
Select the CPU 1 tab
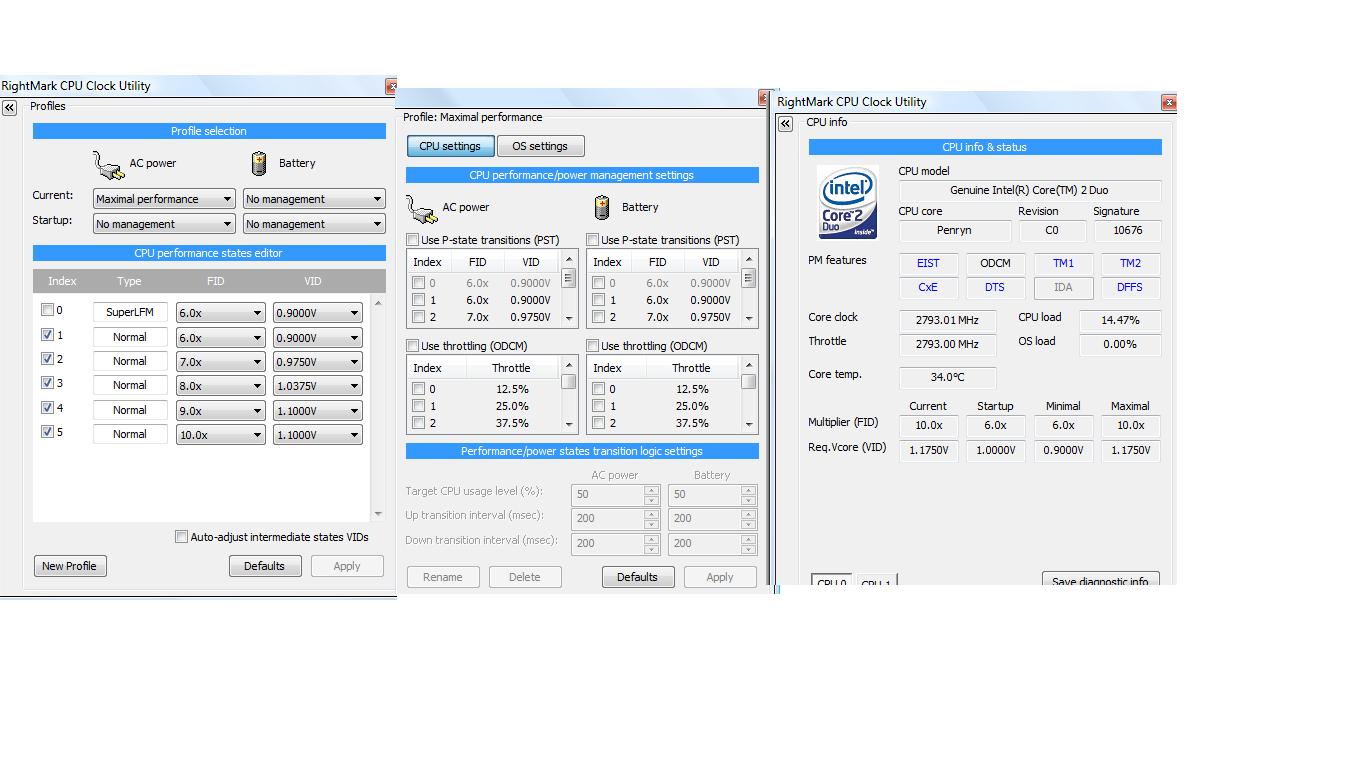876,580
